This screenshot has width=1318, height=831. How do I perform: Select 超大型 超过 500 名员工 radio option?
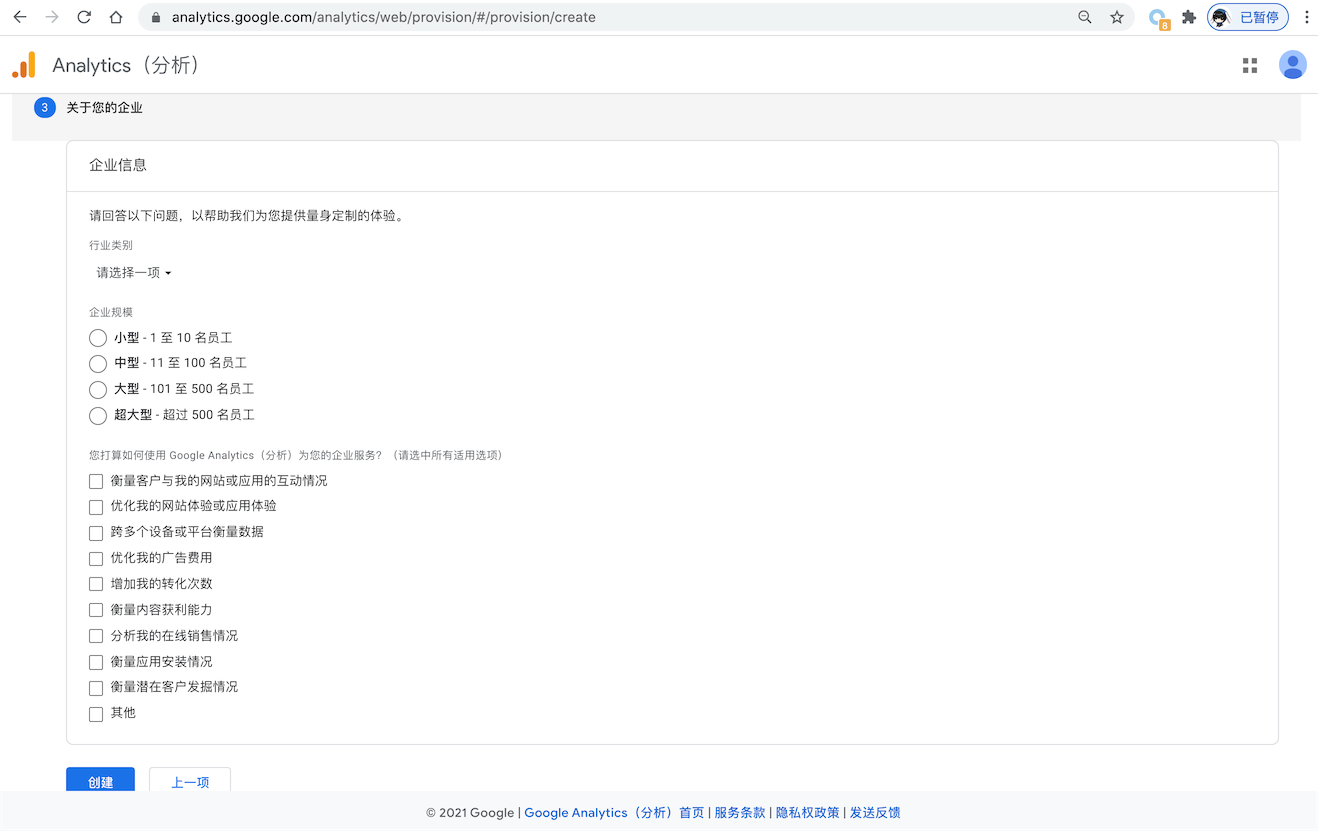98,415
